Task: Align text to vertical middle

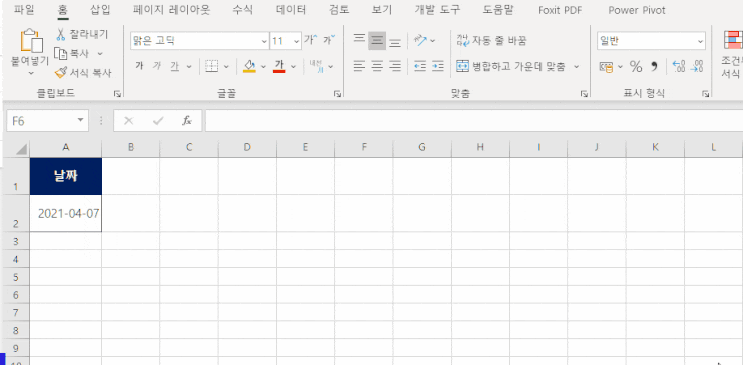Action: pyautogui.click(x=377, y=41)
